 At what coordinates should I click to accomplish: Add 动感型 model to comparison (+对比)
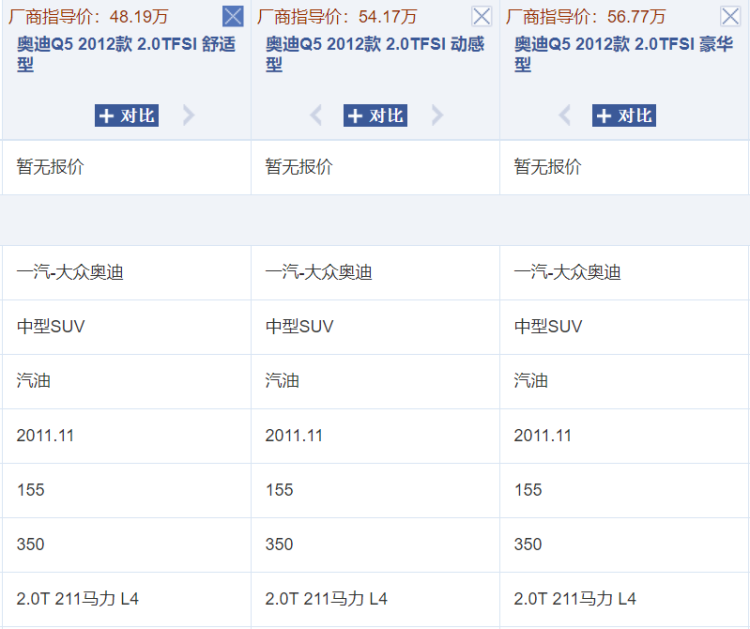(x=375, y=116)
